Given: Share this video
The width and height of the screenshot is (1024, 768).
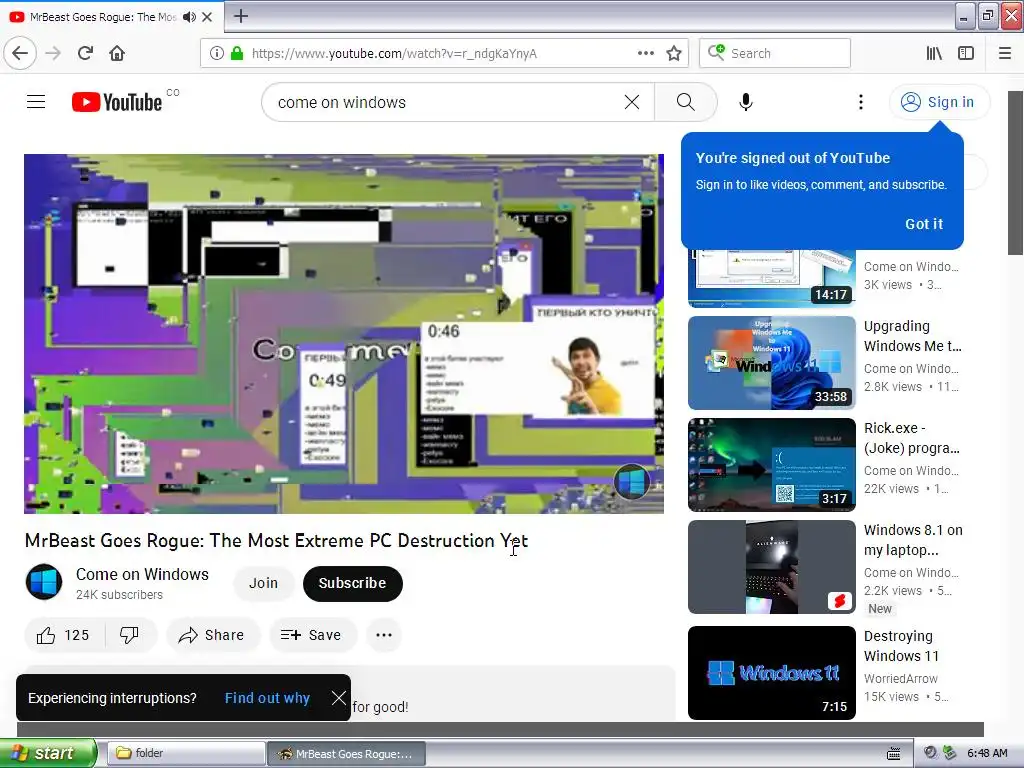Looking at the screenshot, I should click(x=213, y=635).
